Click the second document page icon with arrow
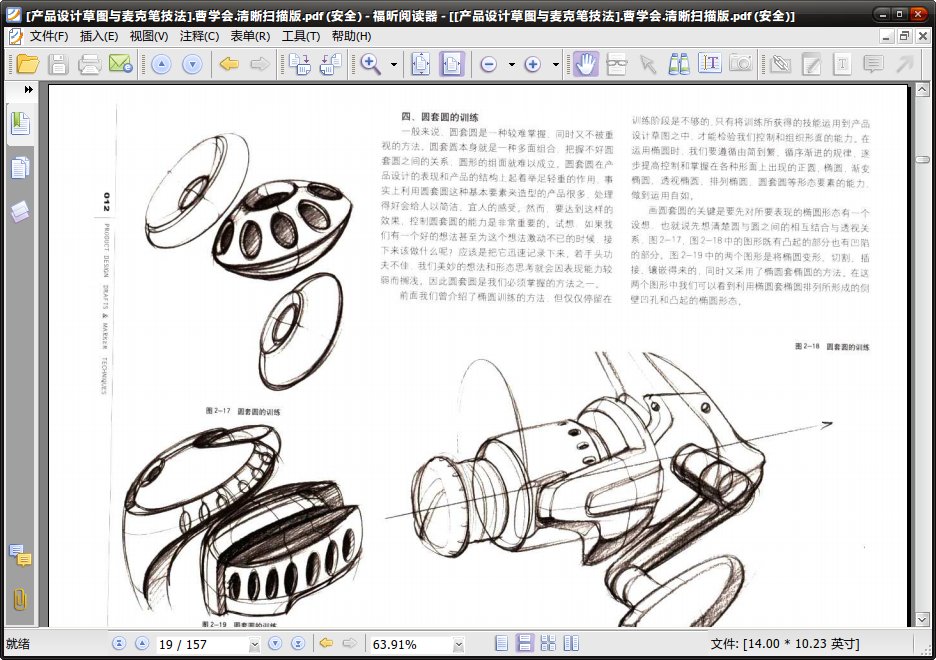 pyautogui.click(x=330, y=64)
